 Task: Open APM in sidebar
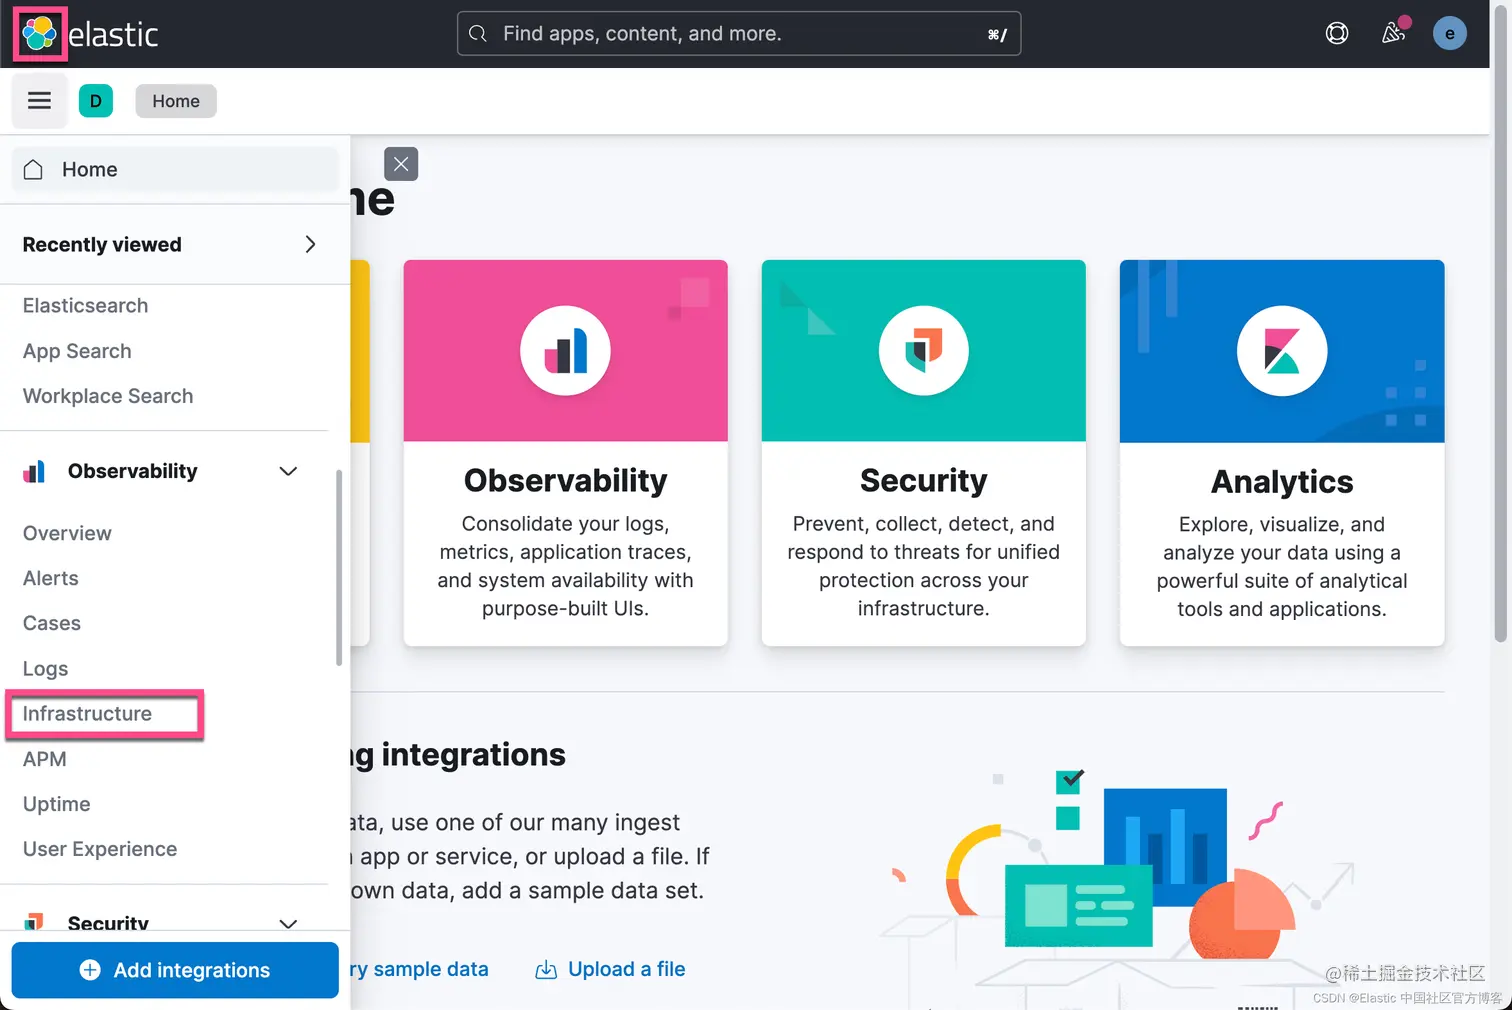click(x=44, y=759)
